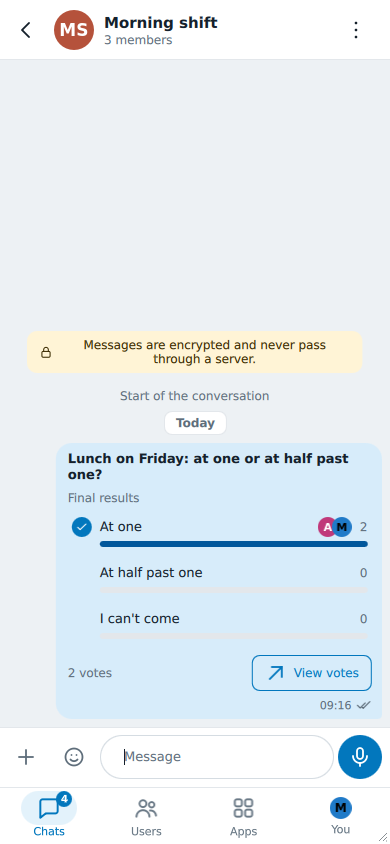Switch to the Users tab
This screenshot has width=390, height=844.
coord(146,814)
